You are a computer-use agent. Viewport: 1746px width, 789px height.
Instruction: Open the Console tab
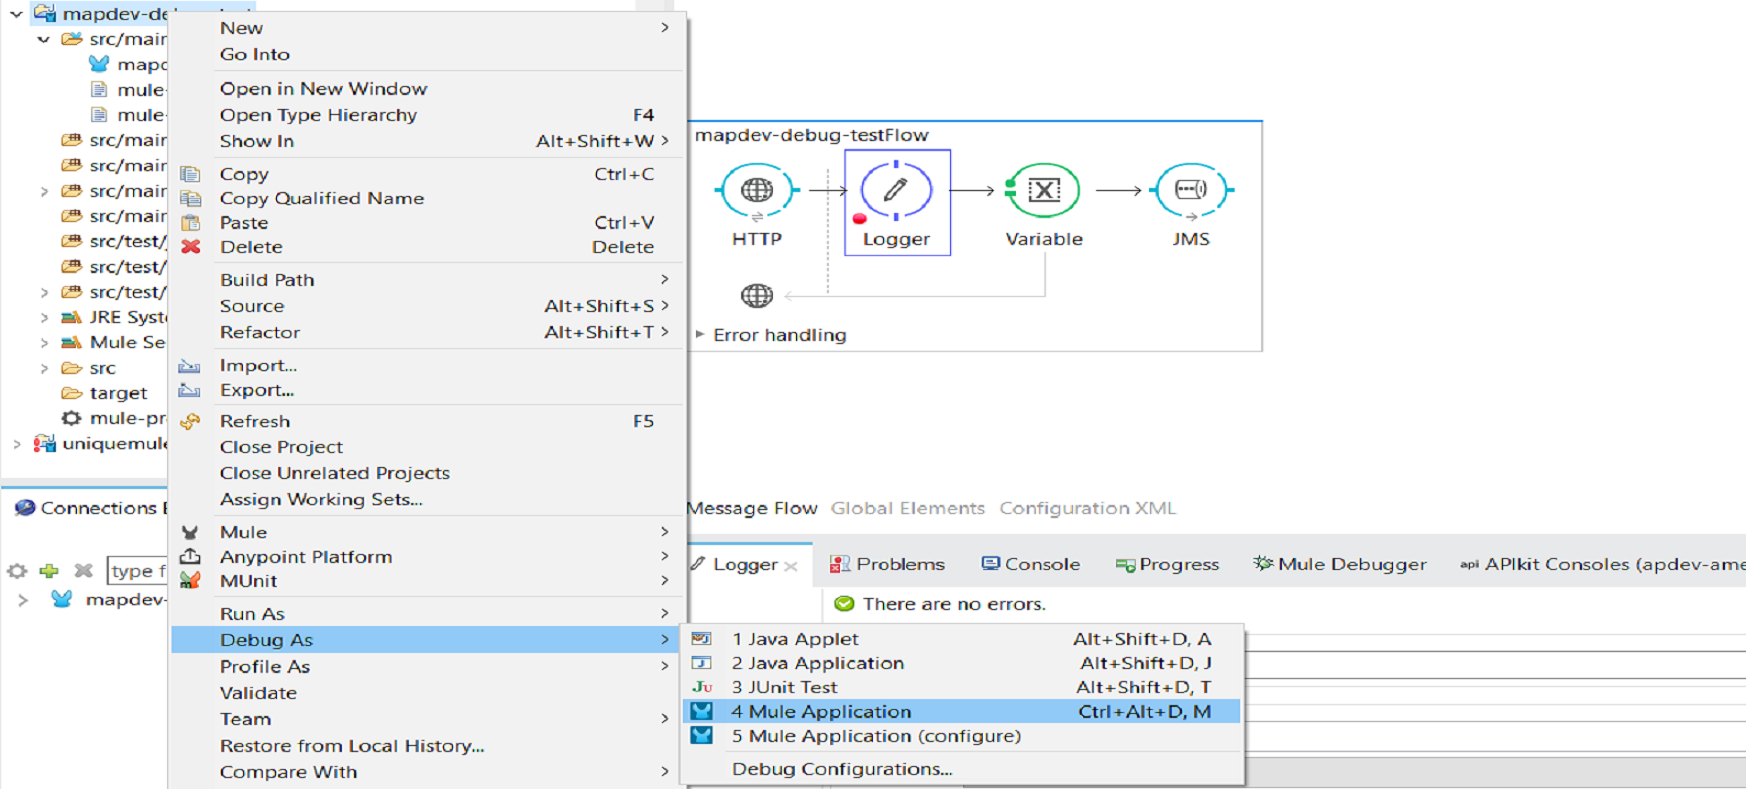pos(1030,564)
